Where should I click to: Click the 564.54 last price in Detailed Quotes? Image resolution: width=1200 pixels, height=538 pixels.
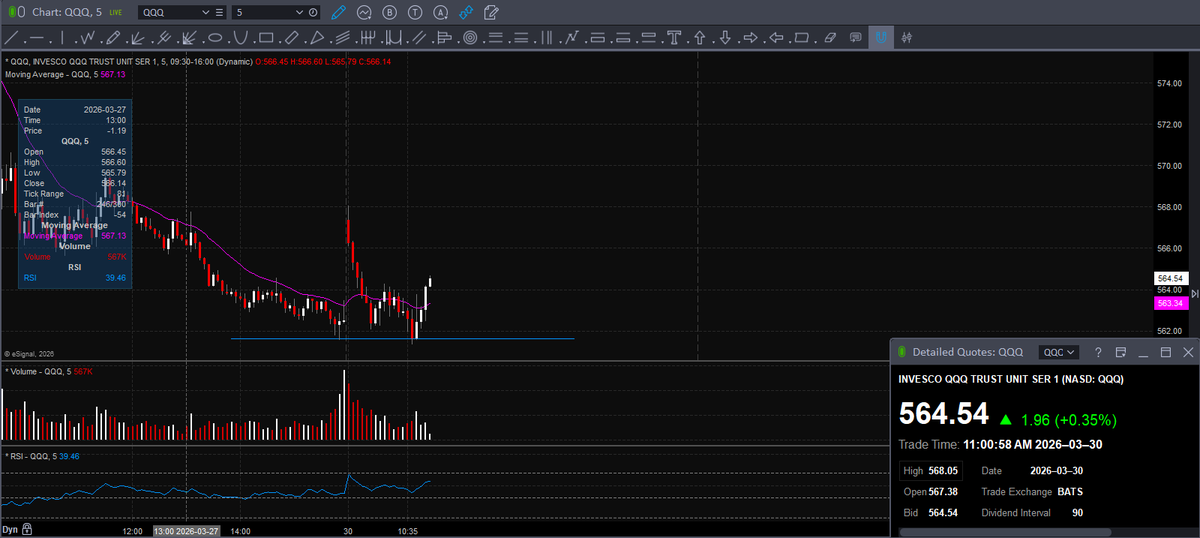[x=943, y=413]
